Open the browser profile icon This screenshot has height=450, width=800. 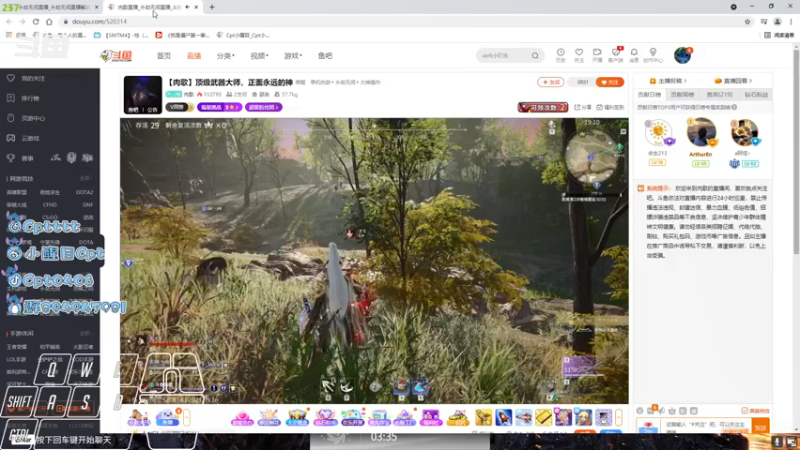(x=778, y=21)
